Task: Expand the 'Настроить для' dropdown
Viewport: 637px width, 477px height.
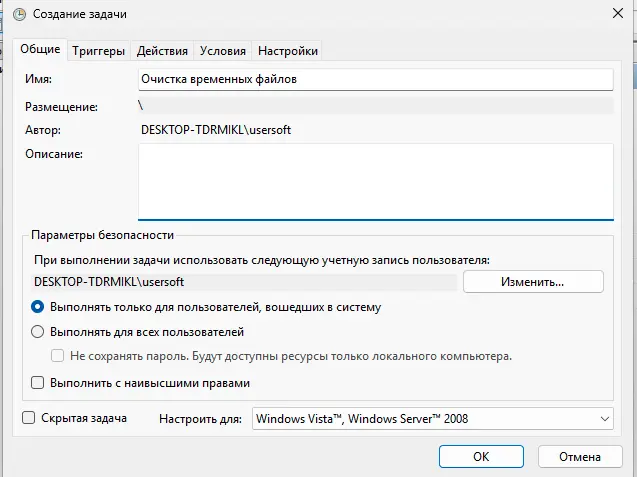Action: pos(431,419)
